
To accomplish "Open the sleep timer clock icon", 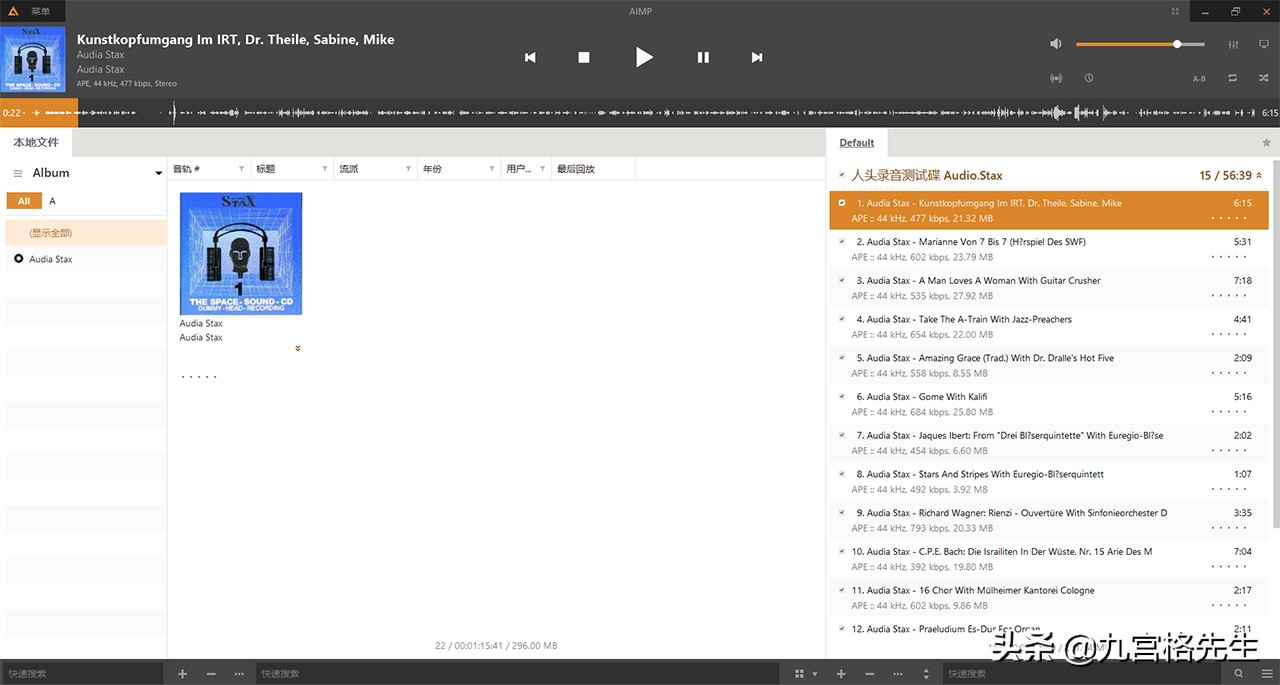I will 1089,78.
